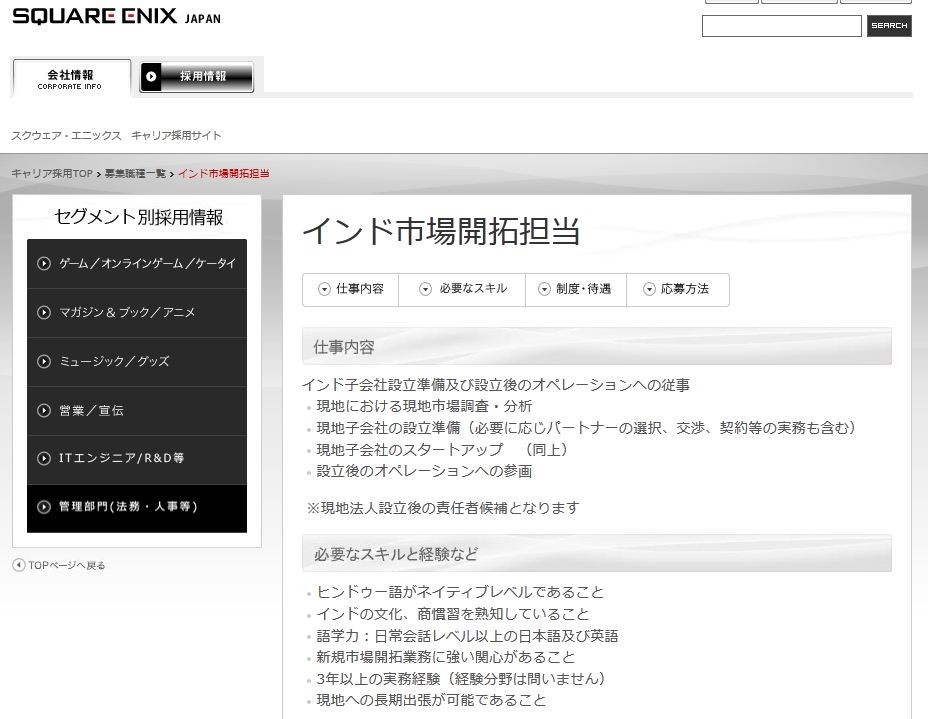Image resolution: width=928 pixels, height=719 pixels.
Task: Click the bullet 設立後のオペレーションへの参画
Action: [x=424, y=472]
